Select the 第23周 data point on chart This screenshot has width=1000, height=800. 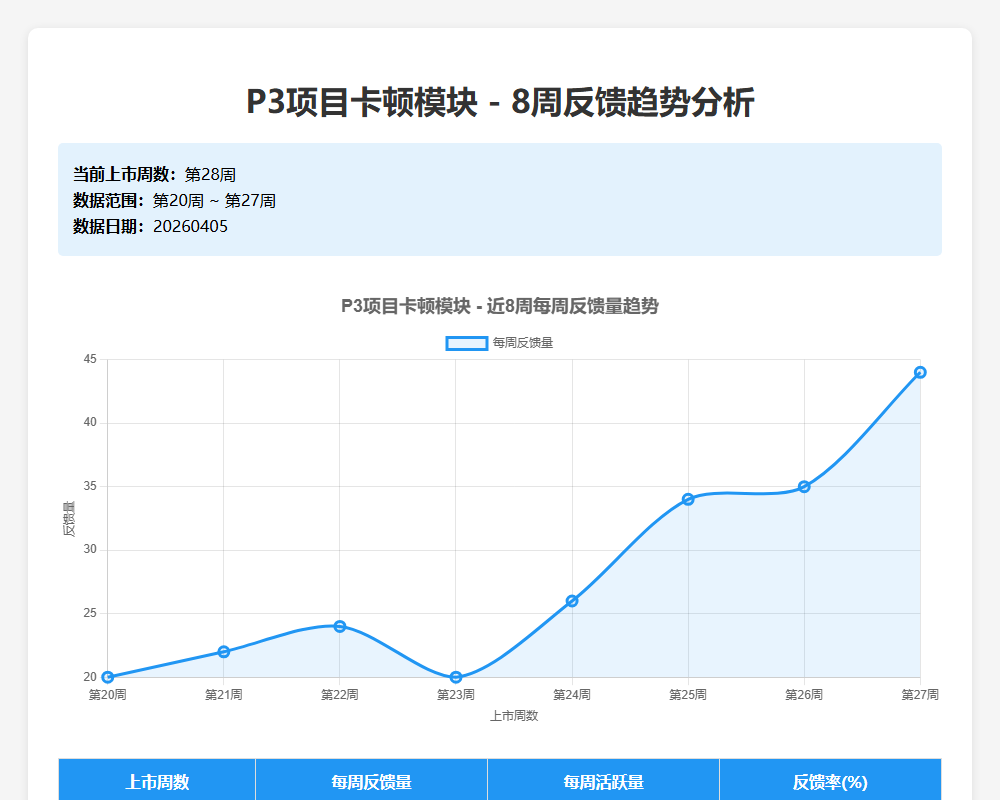tap(456, 677)
